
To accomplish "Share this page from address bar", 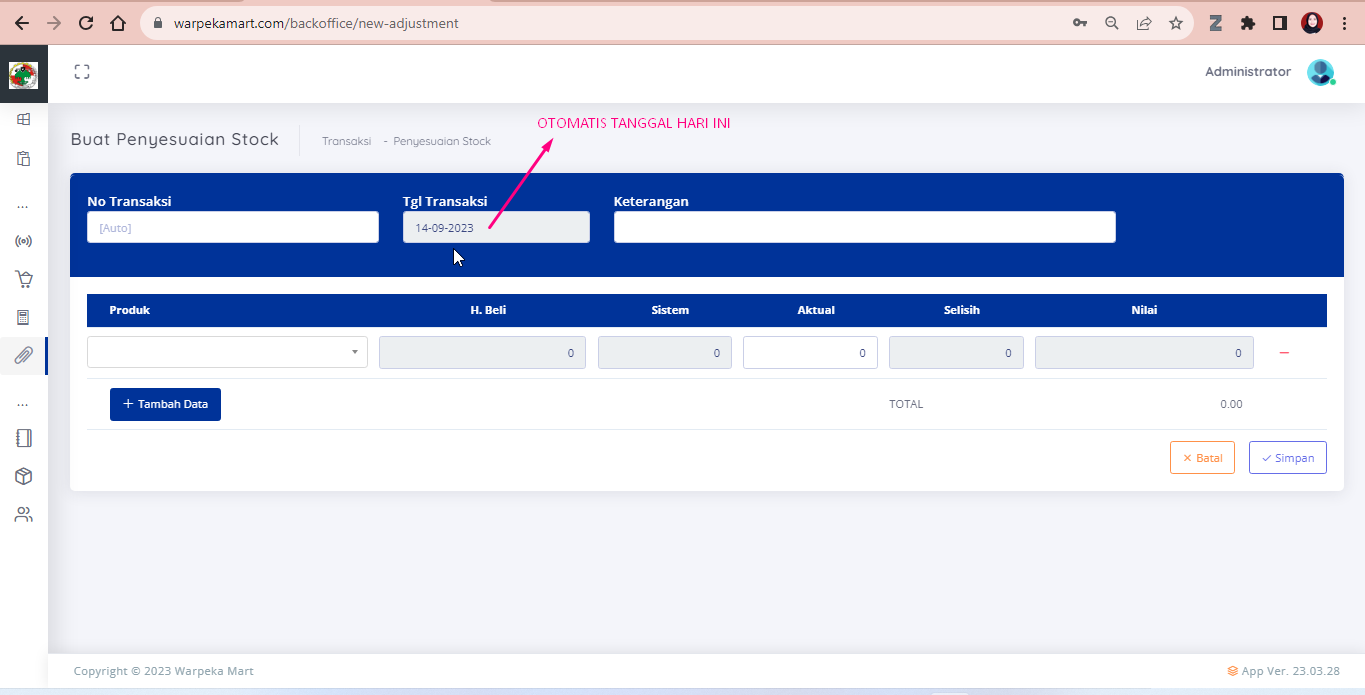I will [1144, 23].
